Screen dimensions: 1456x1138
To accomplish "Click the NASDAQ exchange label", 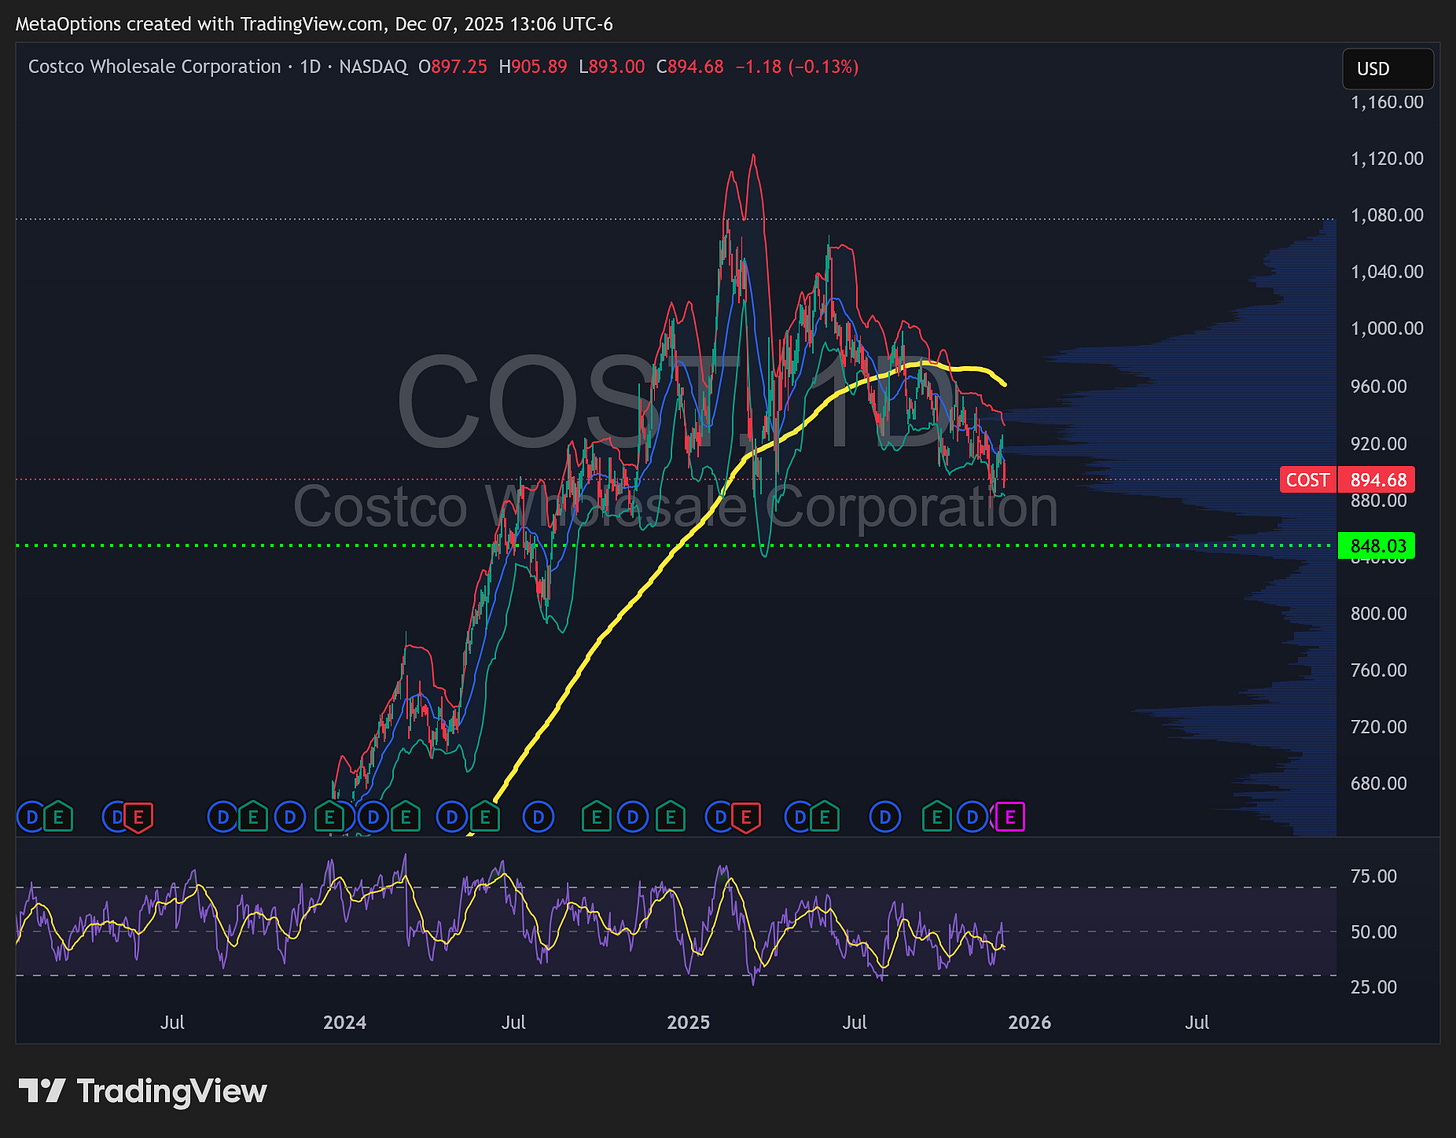I will [x=372, y=66].
